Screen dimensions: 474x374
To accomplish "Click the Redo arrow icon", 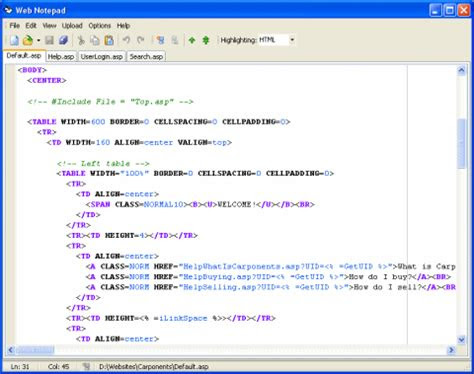I will point(141,40).
